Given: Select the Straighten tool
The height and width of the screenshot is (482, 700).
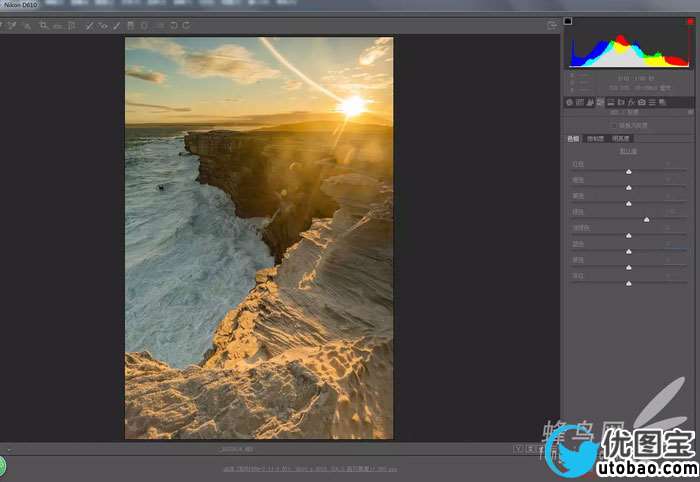Looking at the screenshot, I should click(x=58, y=26).
